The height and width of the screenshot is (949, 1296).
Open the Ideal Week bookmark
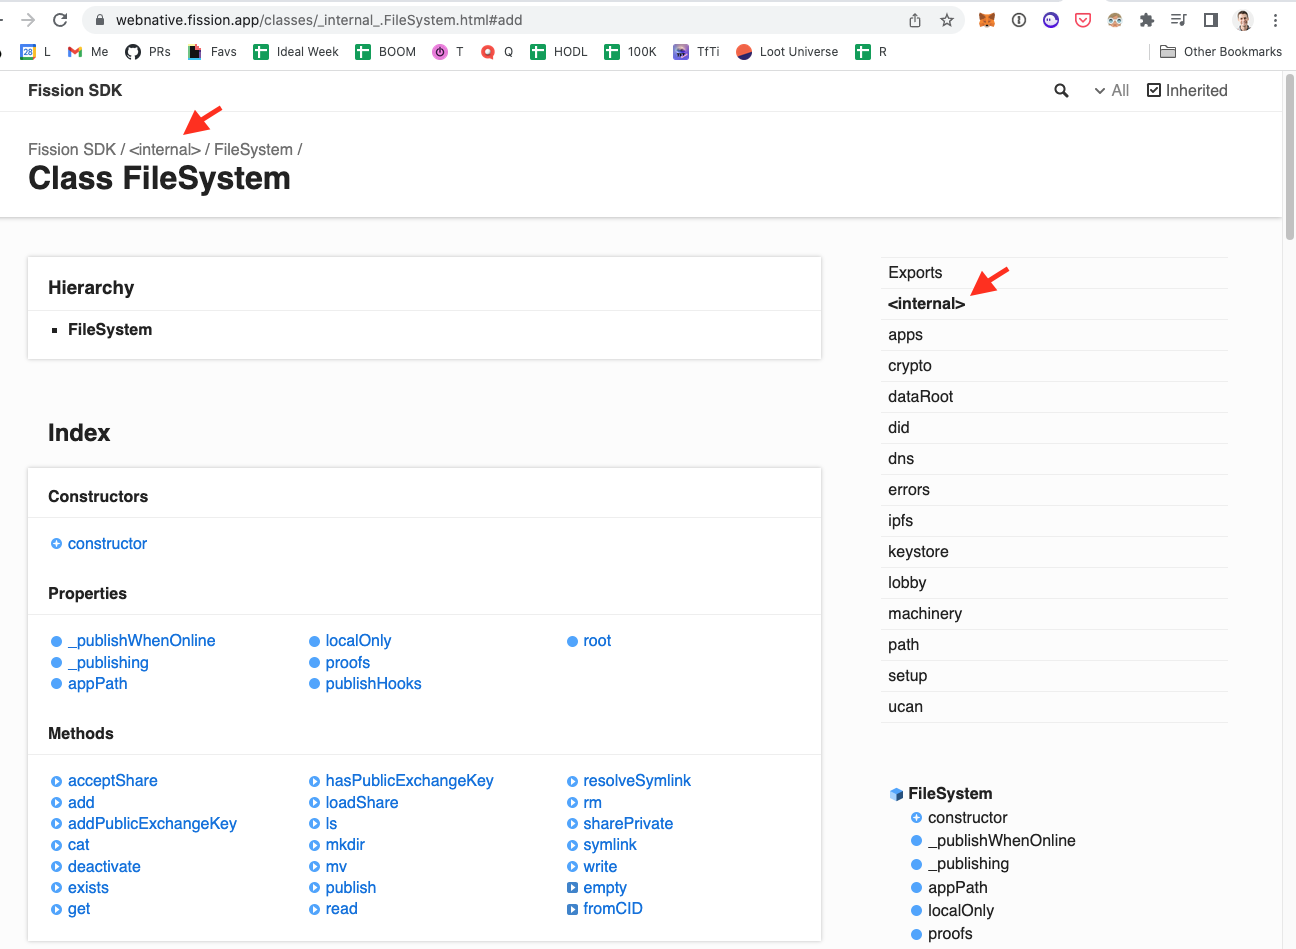click(295, 51)
